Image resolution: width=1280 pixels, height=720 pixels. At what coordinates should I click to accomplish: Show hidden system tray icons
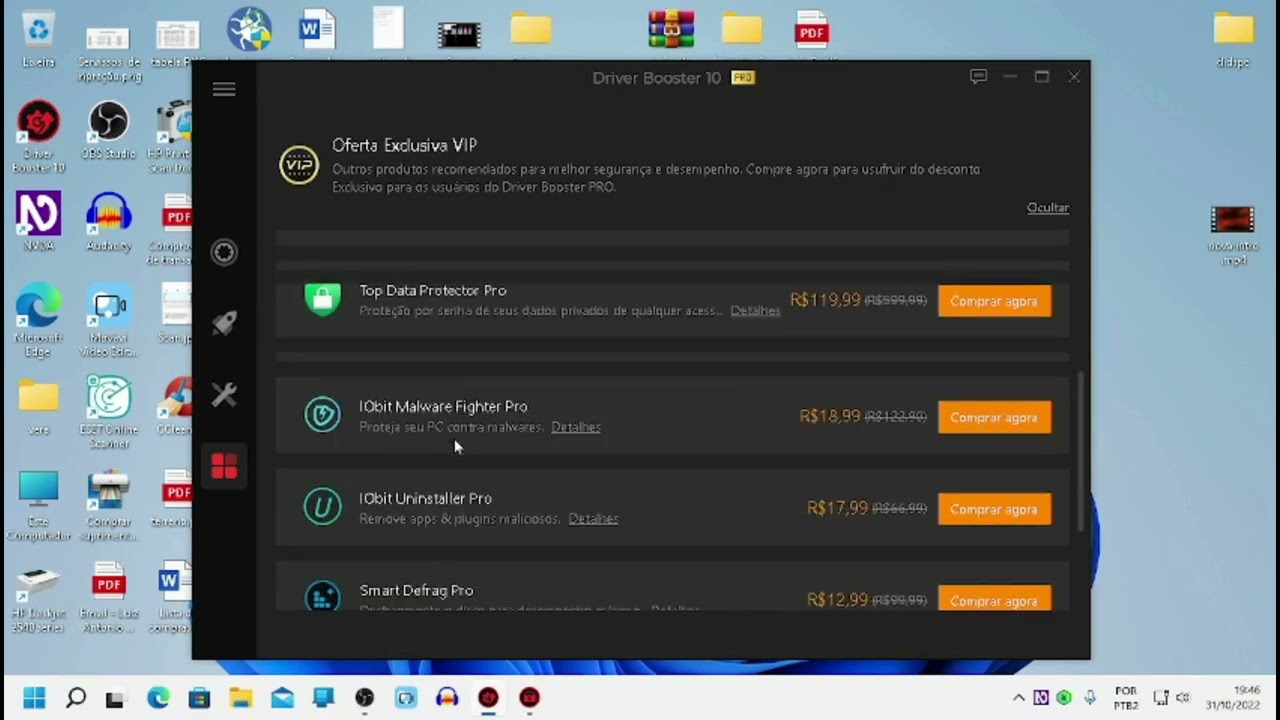[1019, 698]
